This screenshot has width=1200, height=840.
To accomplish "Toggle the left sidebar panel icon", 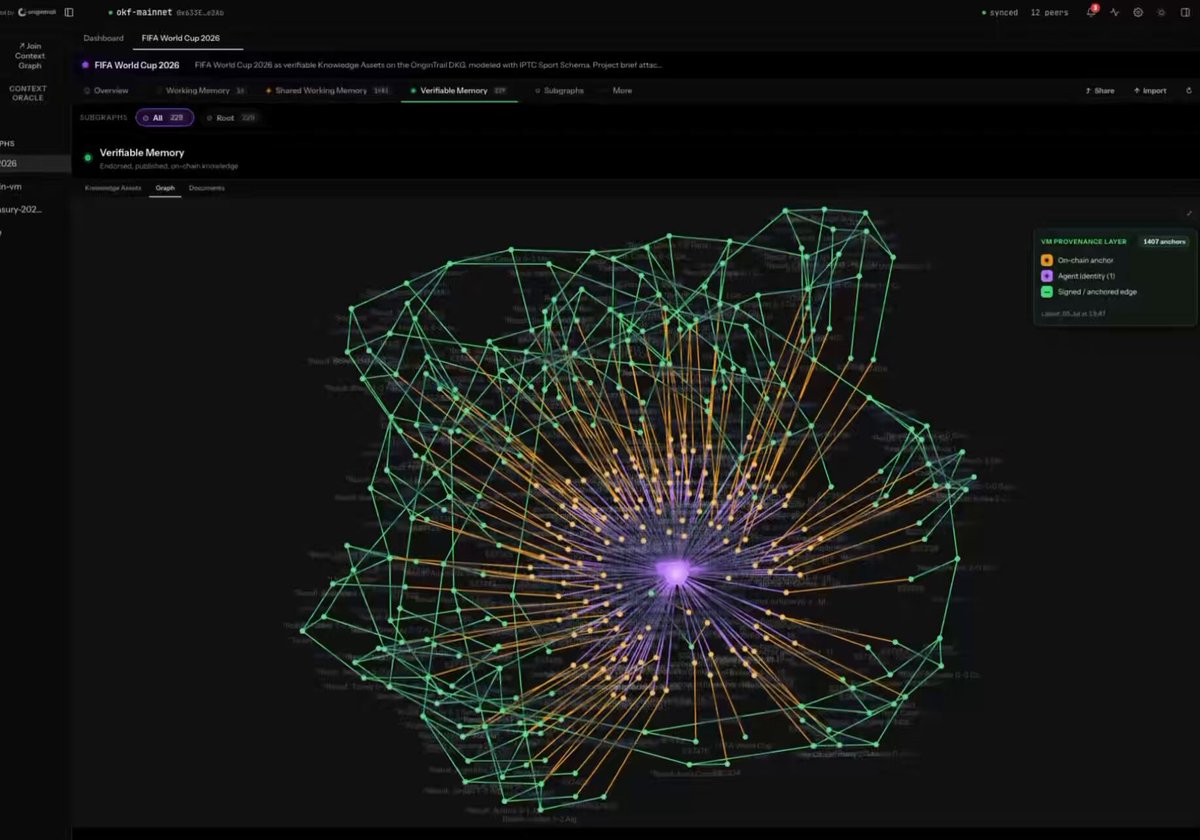I will pos(68,12).
